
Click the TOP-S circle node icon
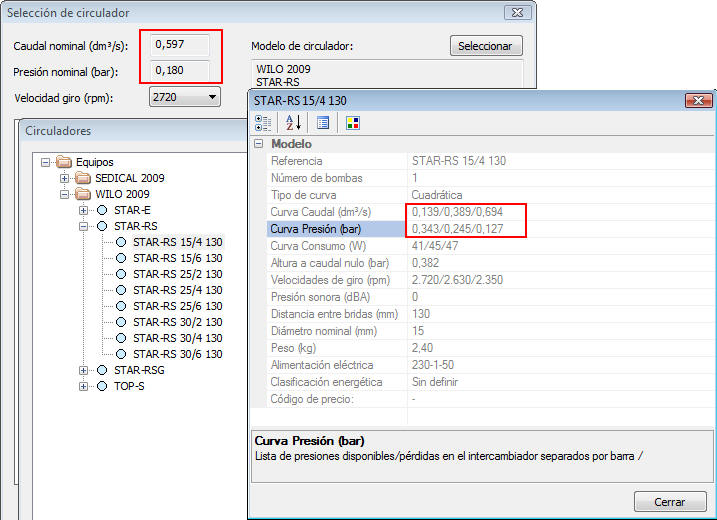(102, 386)
